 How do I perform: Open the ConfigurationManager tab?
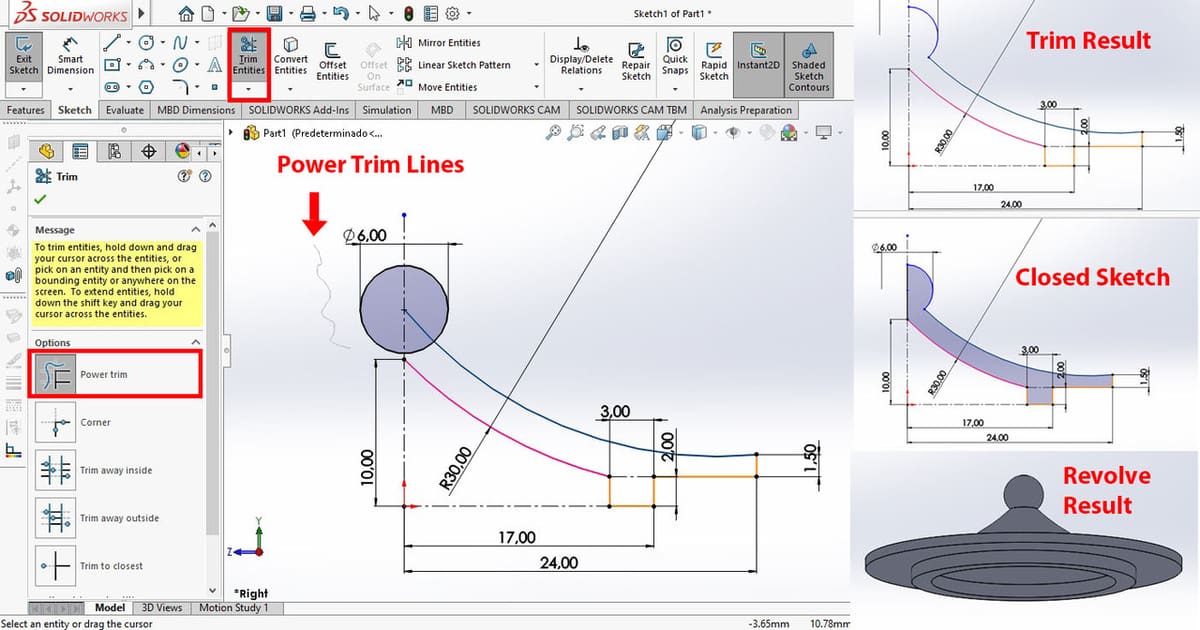click(x=114, y=151)
